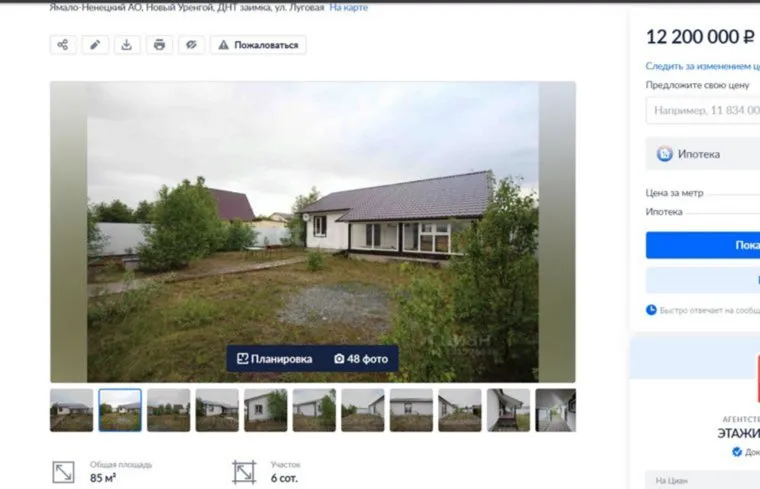Select the third photo thumbnail
Screen dimensions: 760x489
click(x=169, y=410)
